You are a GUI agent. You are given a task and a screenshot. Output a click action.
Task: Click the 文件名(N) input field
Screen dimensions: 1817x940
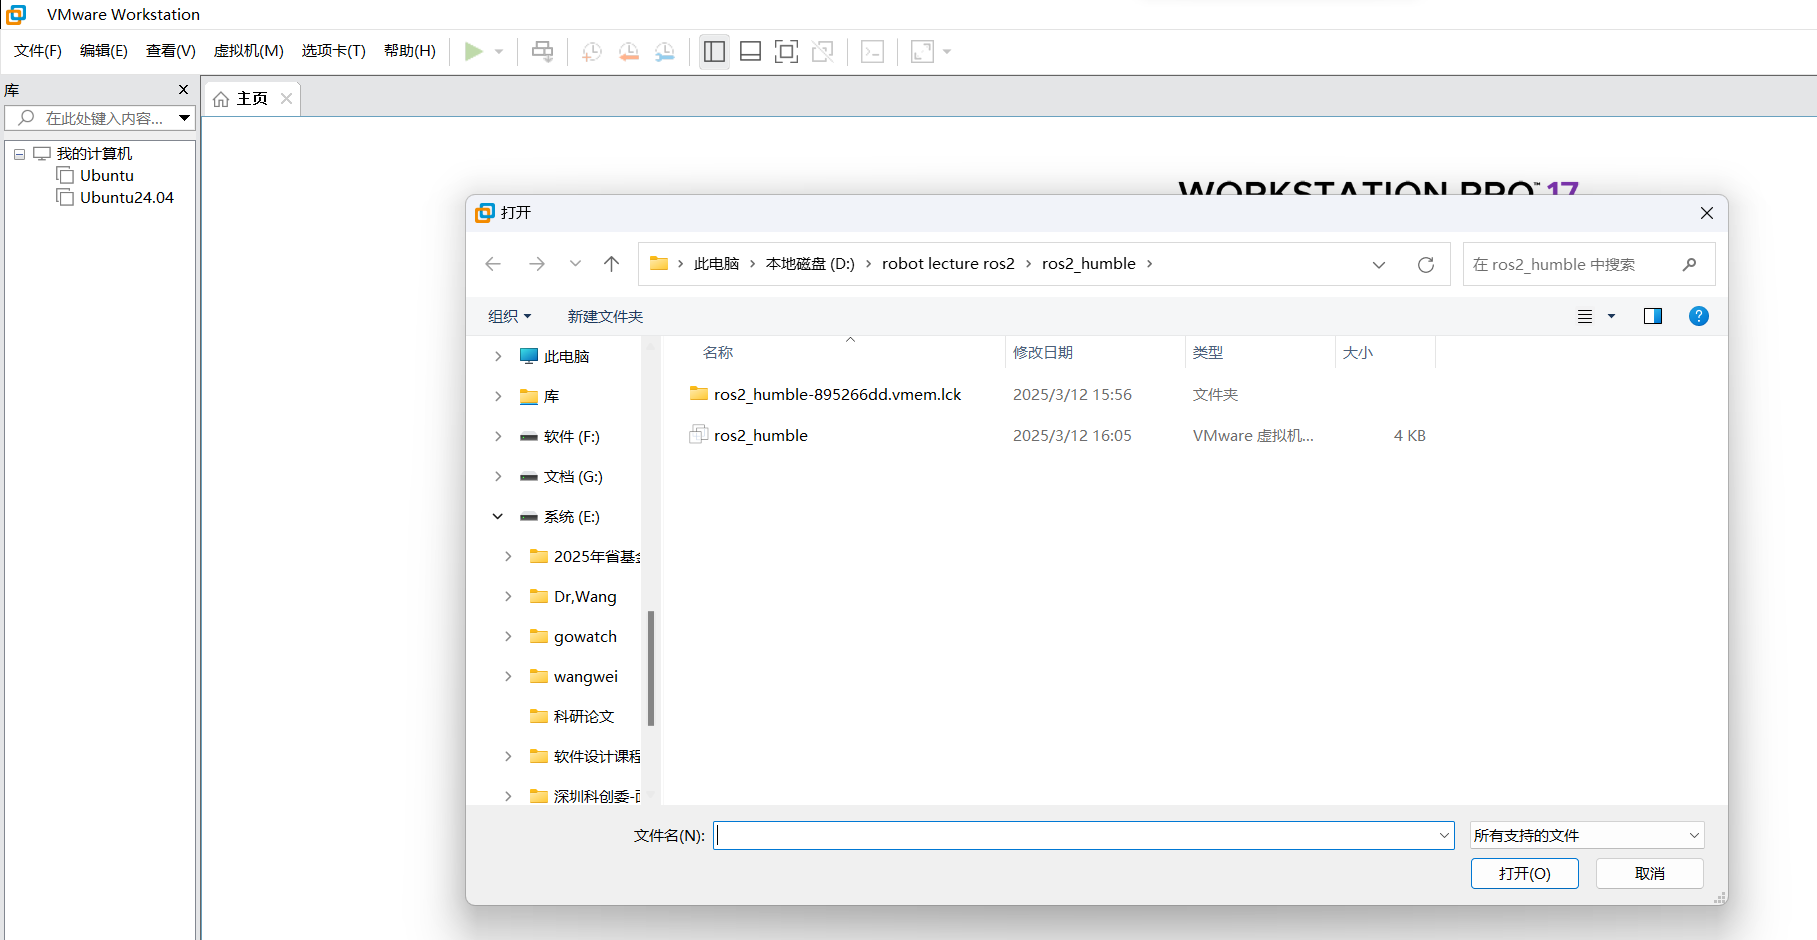click(1083, 836)
